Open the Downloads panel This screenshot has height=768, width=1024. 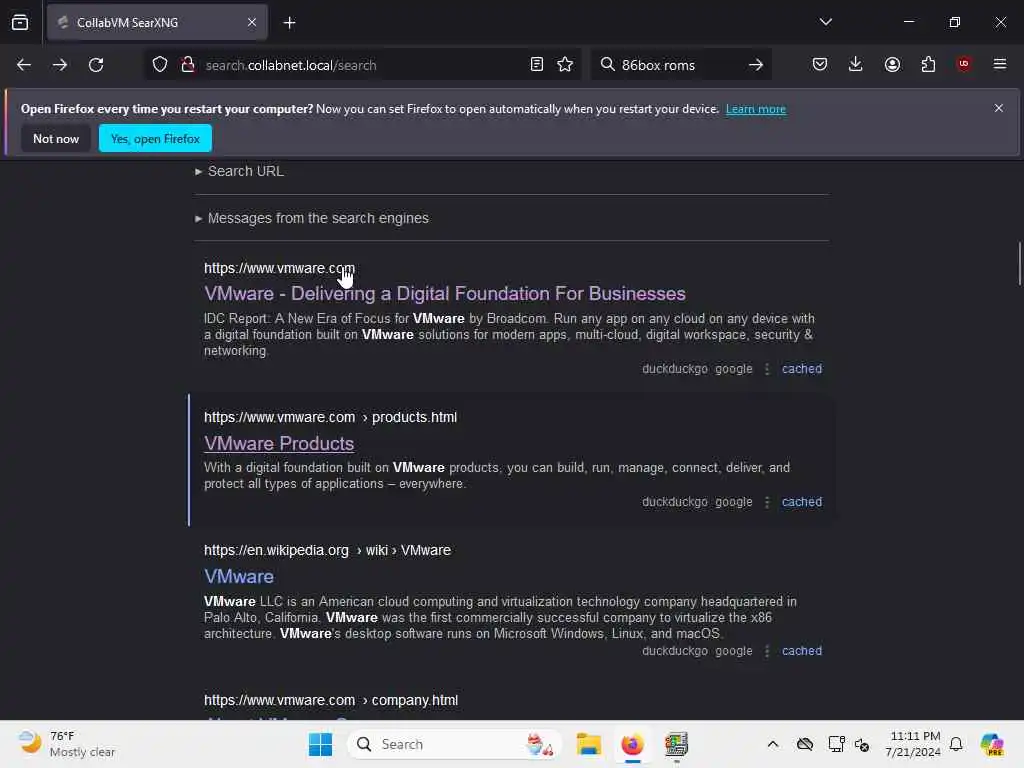(x=856, y=64)
